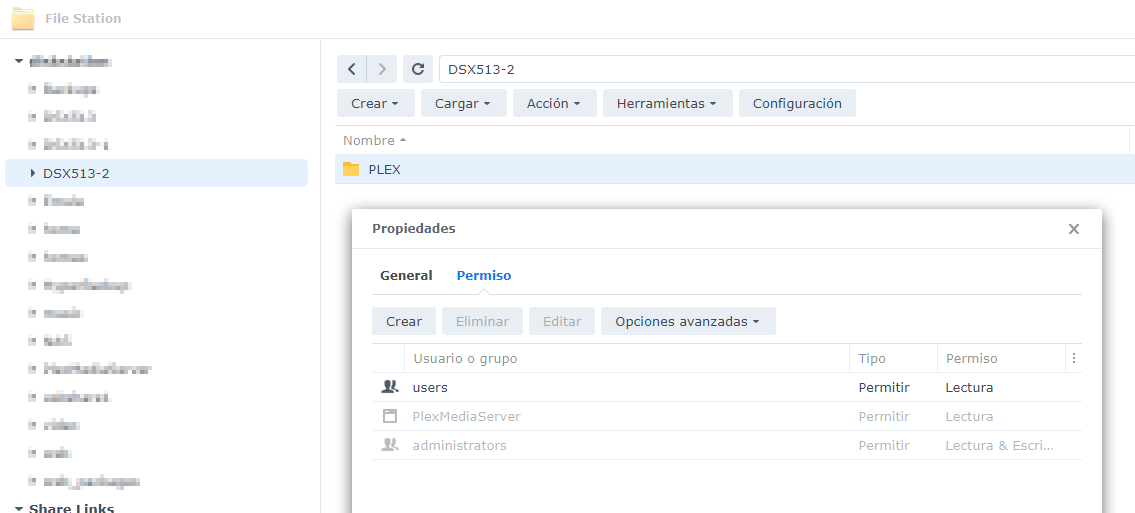This screenshot has width=1135, height=513.
Task: Select the Permiso tab
Action: pyautogui.click(x=484, y=276)
